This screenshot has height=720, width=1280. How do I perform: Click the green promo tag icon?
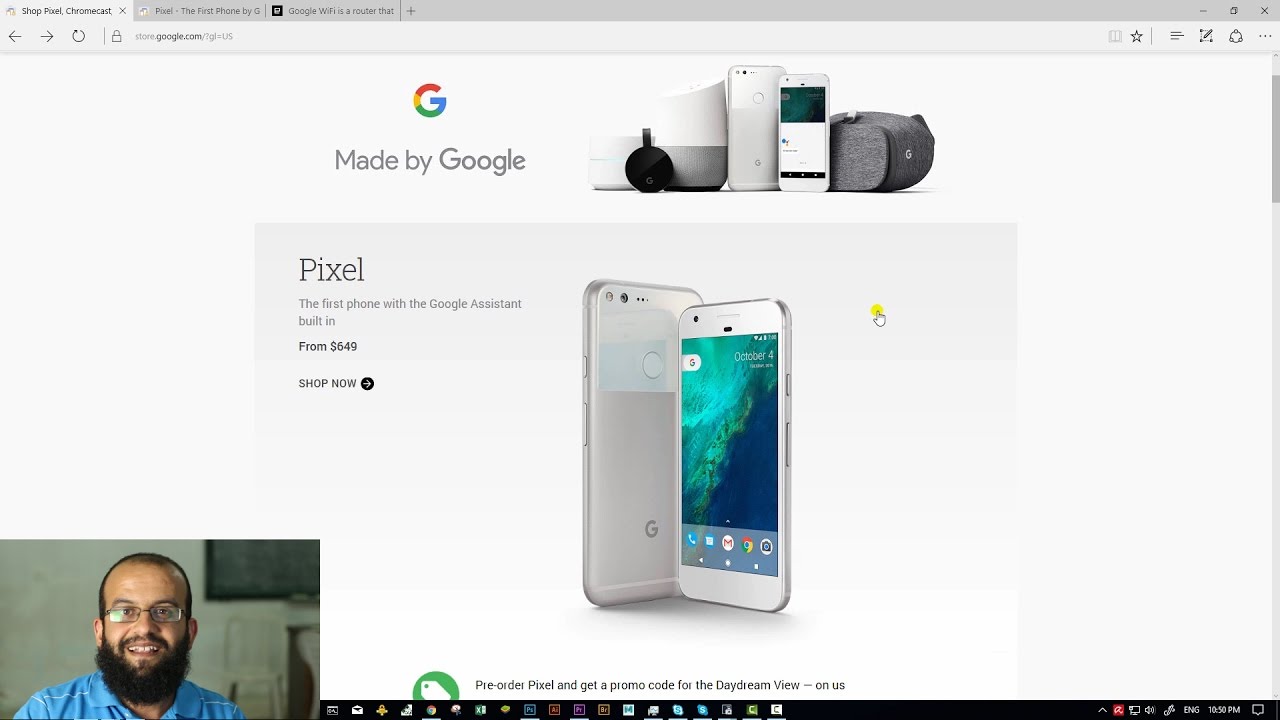point(436,686)
